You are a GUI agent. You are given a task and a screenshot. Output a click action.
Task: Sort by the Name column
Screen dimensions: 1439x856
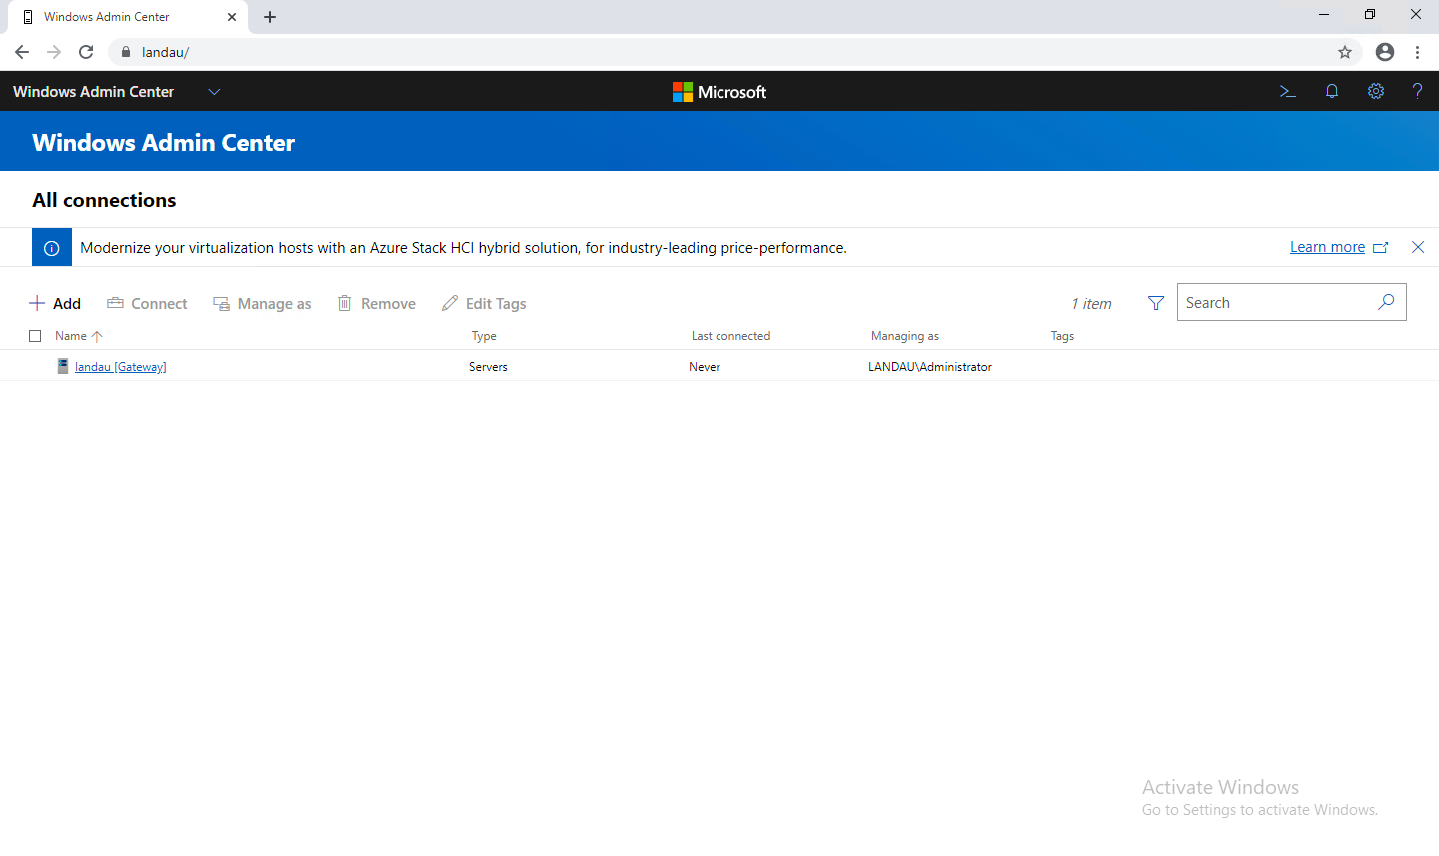[x=78, y=336]
